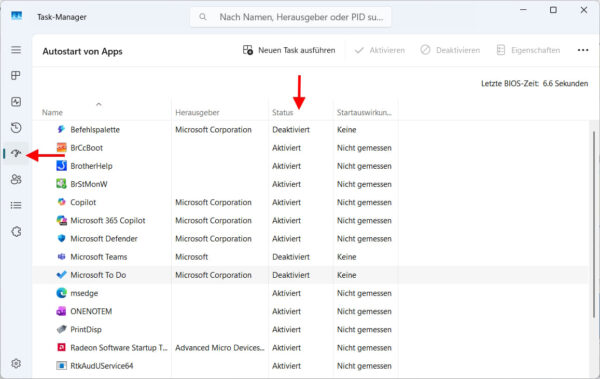Select the RtkAudUService64 entry name

tap(102, 366)
